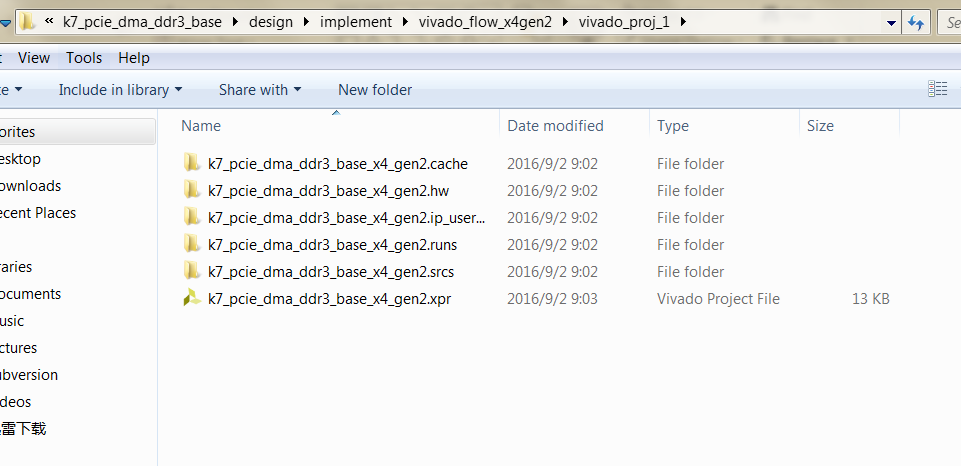961x466 pixels.
Task: Open the address bar history dropdown arrow
Action: point(892,22)
